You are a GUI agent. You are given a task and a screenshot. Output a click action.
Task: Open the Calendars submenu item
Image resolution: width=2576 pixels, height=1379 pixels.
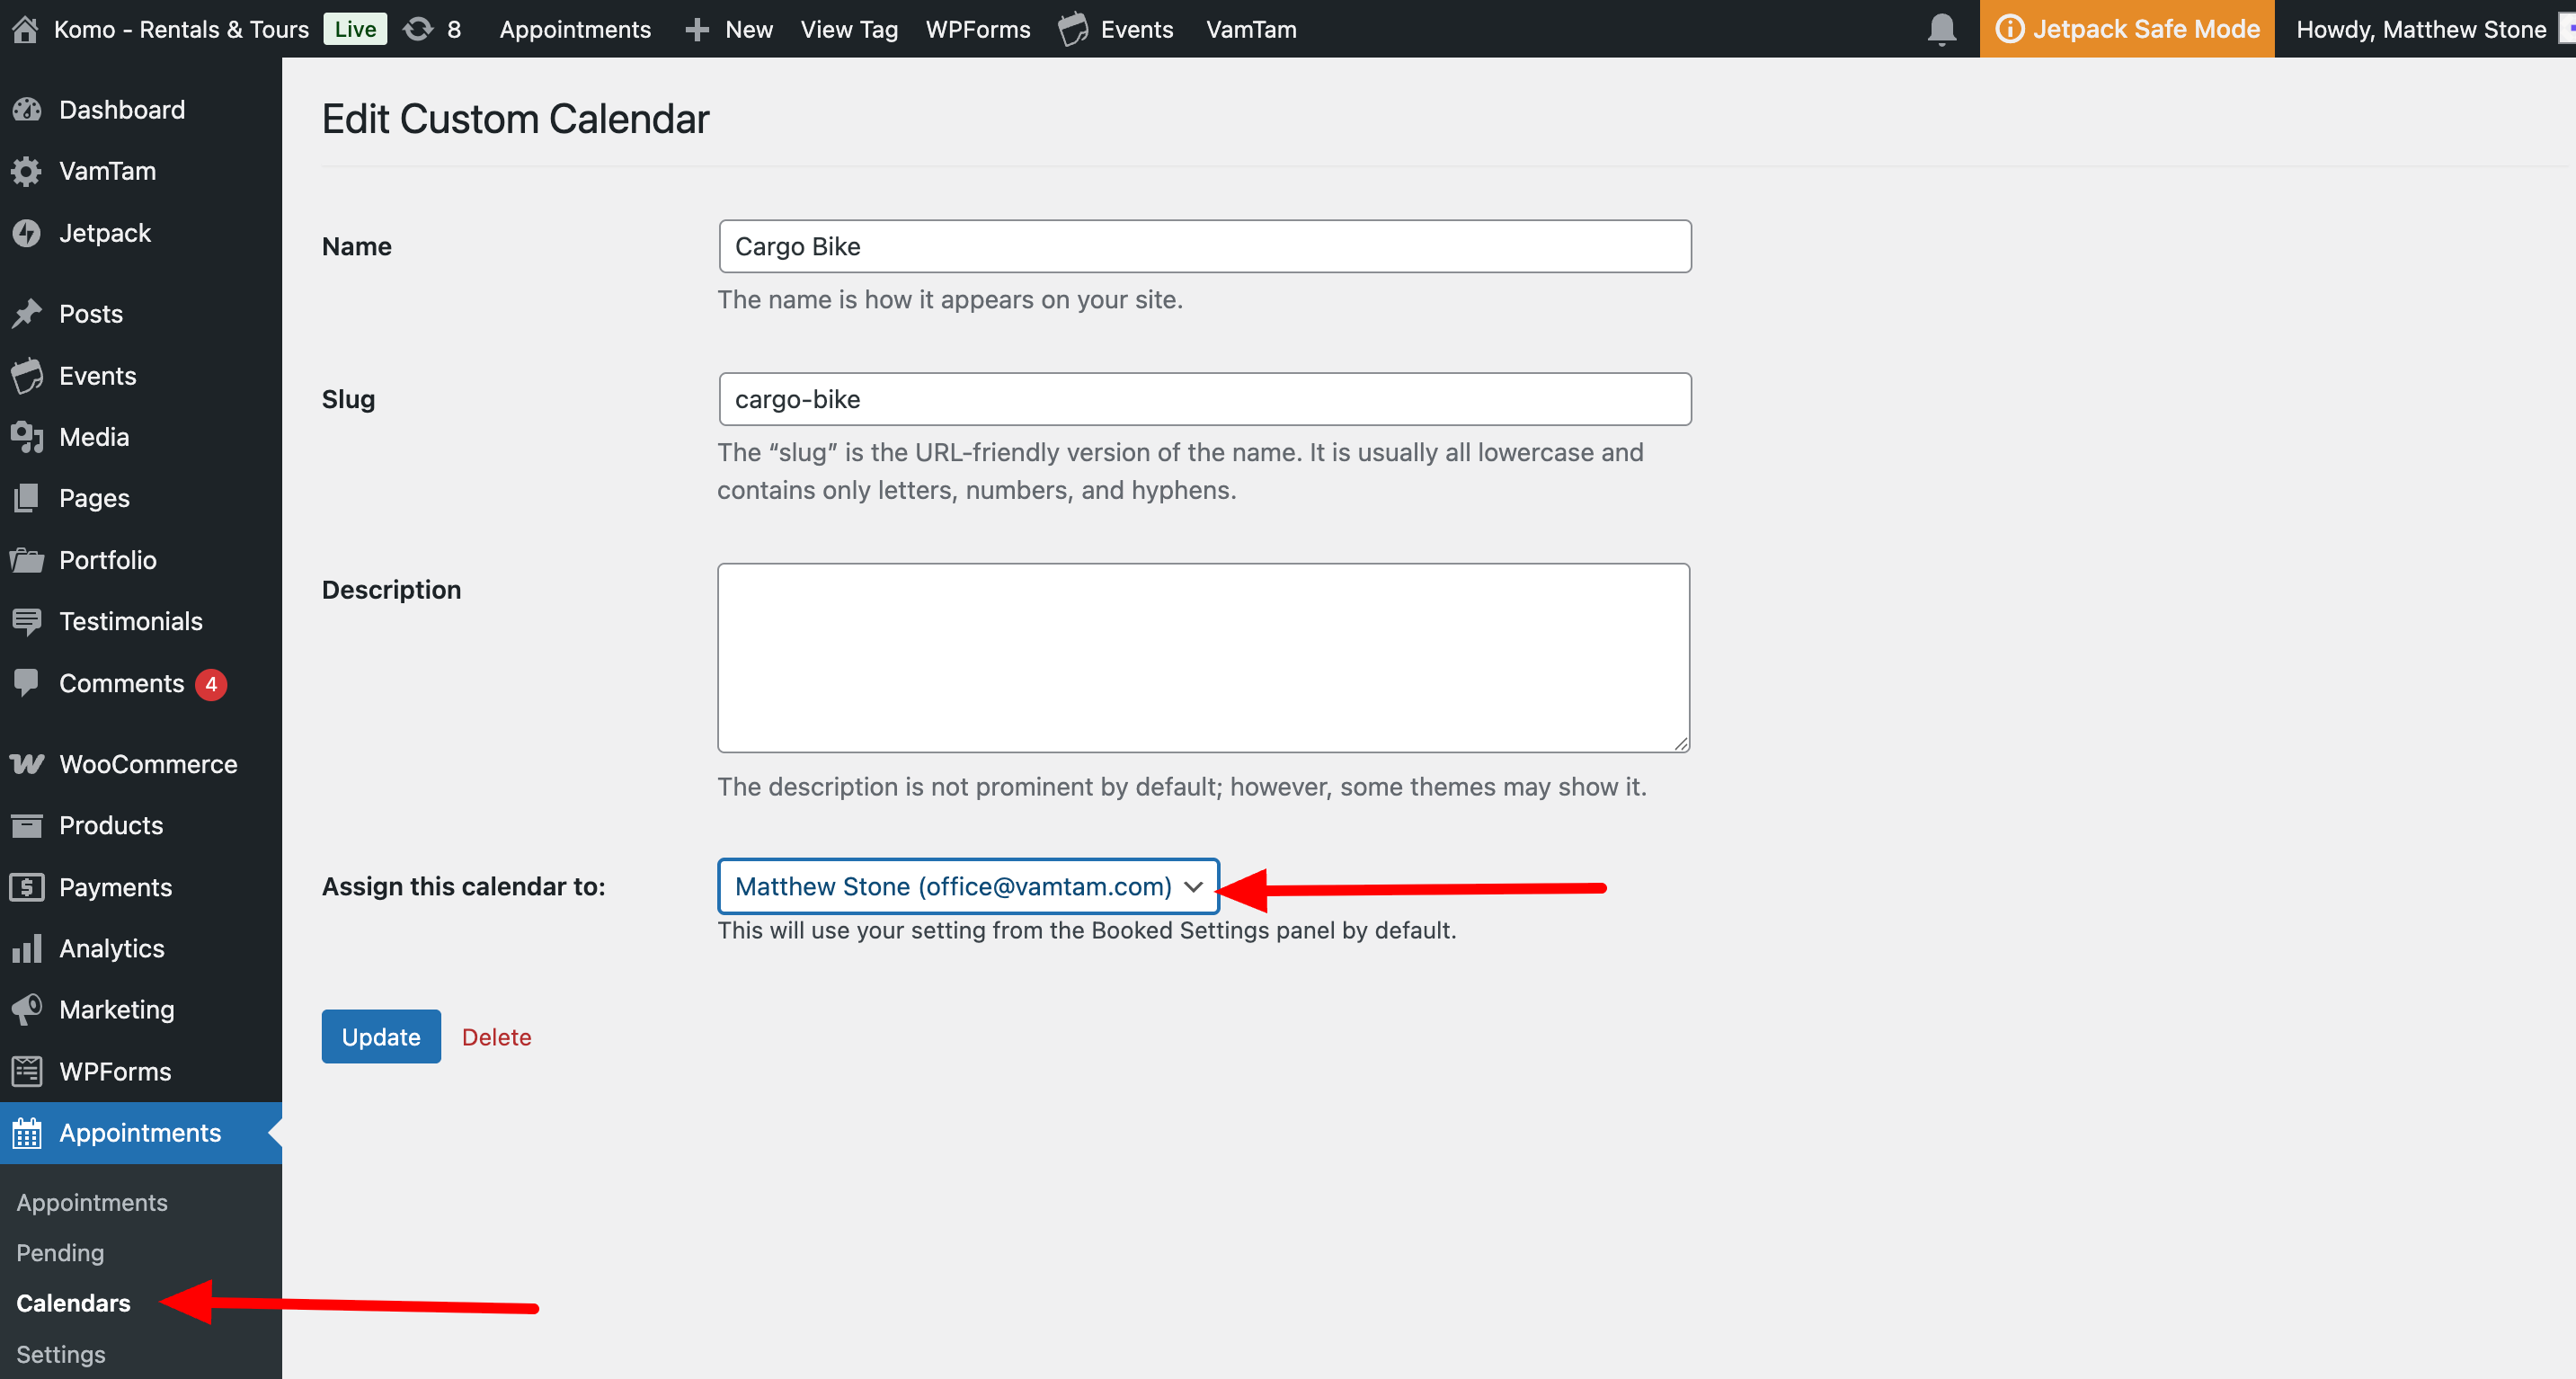pyautogui.click(x=73, y=1303)
